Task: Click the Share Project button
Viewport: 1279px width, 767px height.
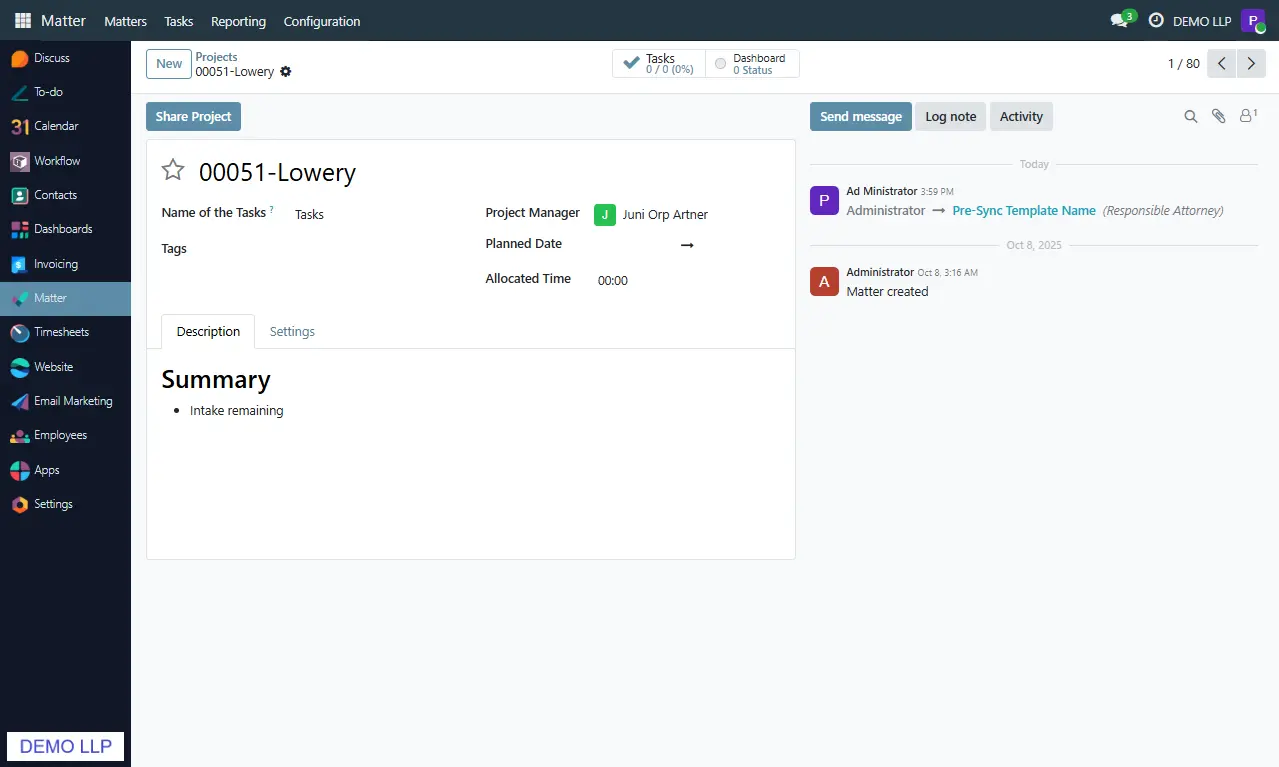Action: (193, 117)
